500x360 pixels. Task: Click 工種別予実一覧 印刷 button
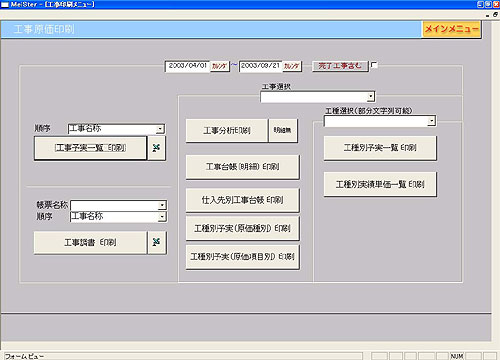[x=380, y=148]
